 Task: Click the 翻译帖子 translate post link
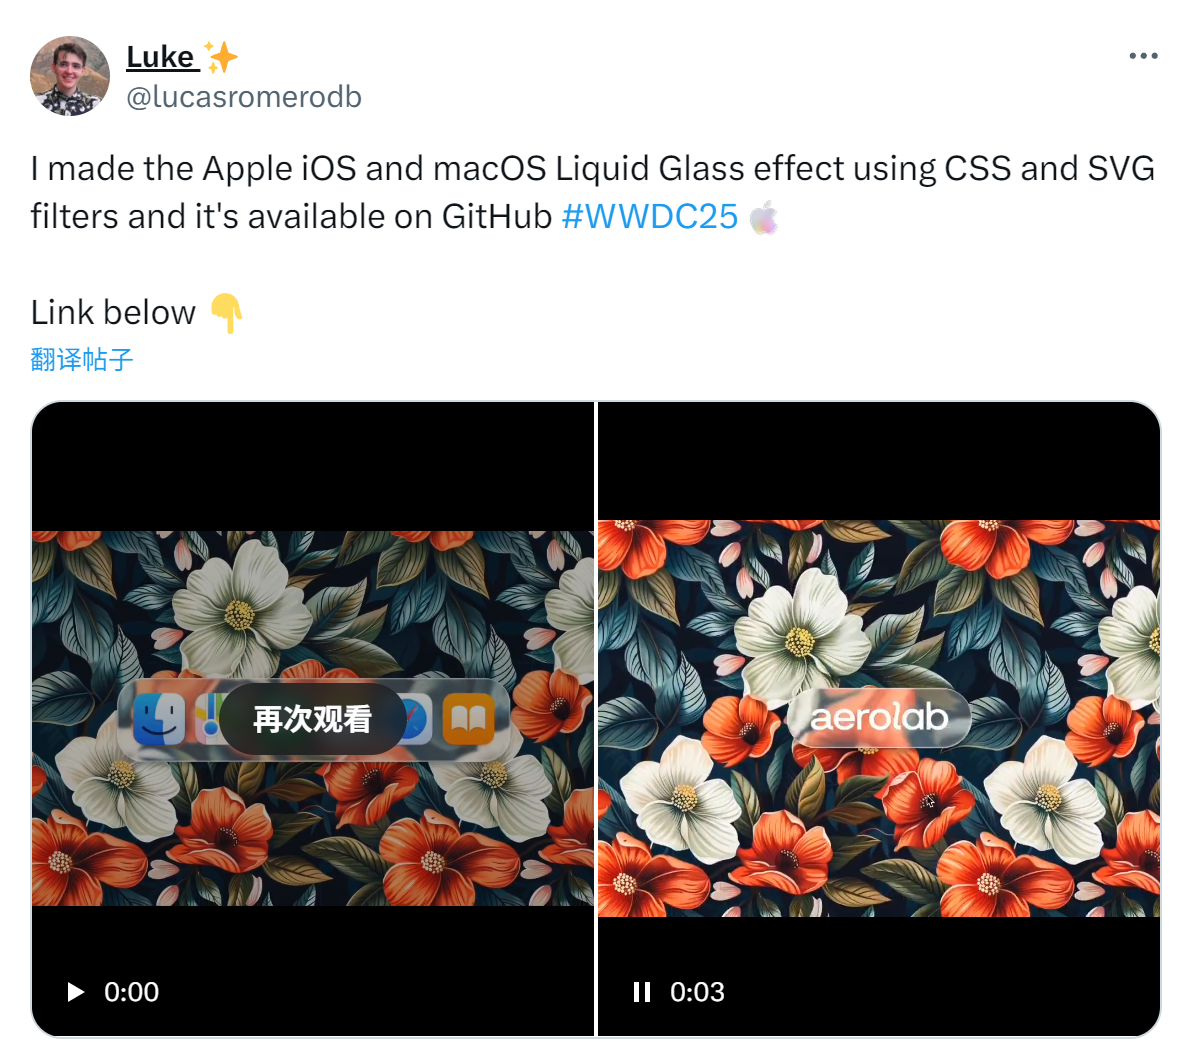(x=82, y=359)
